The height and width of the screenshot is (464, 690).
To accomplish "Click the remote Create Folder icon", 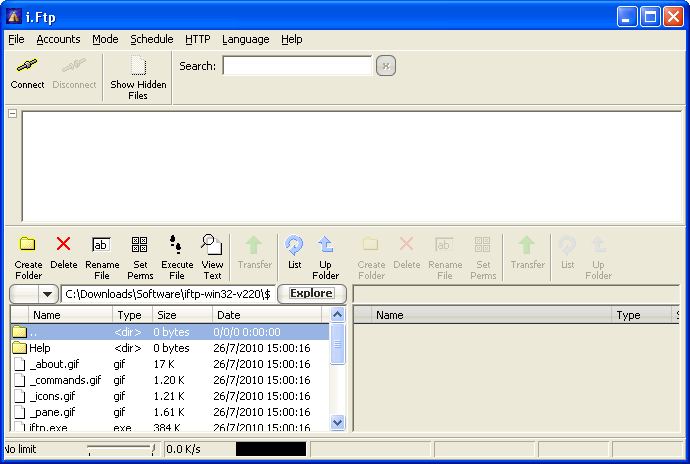I will (x=371, y=244).
